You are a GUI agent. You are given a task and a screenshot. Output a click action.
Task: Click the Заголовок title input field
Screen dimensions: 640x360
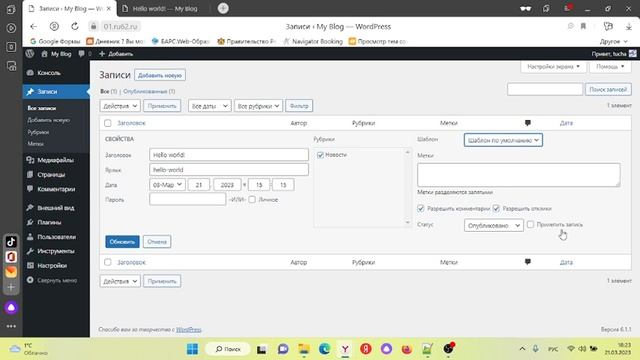coord(229,155)
